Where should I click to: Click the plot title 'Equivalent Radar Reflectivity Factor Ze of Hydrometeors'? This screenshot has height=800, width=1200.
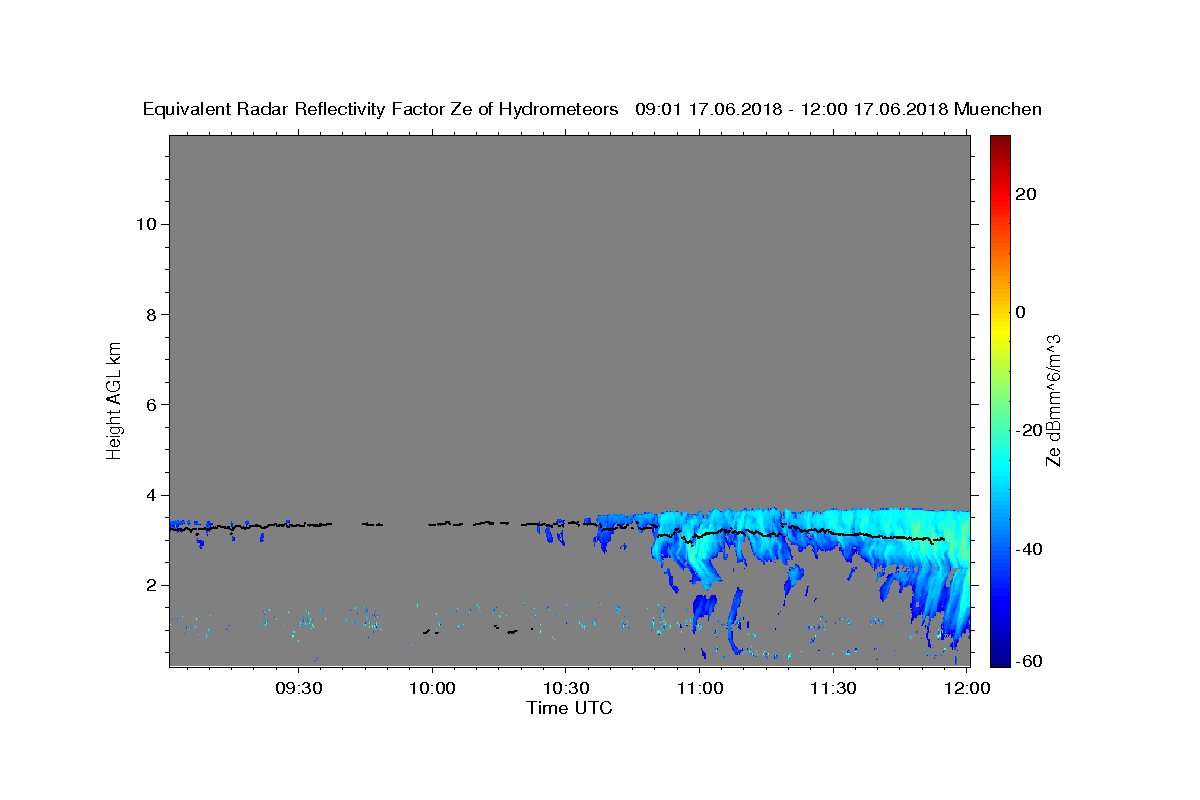tap(381, 110)
